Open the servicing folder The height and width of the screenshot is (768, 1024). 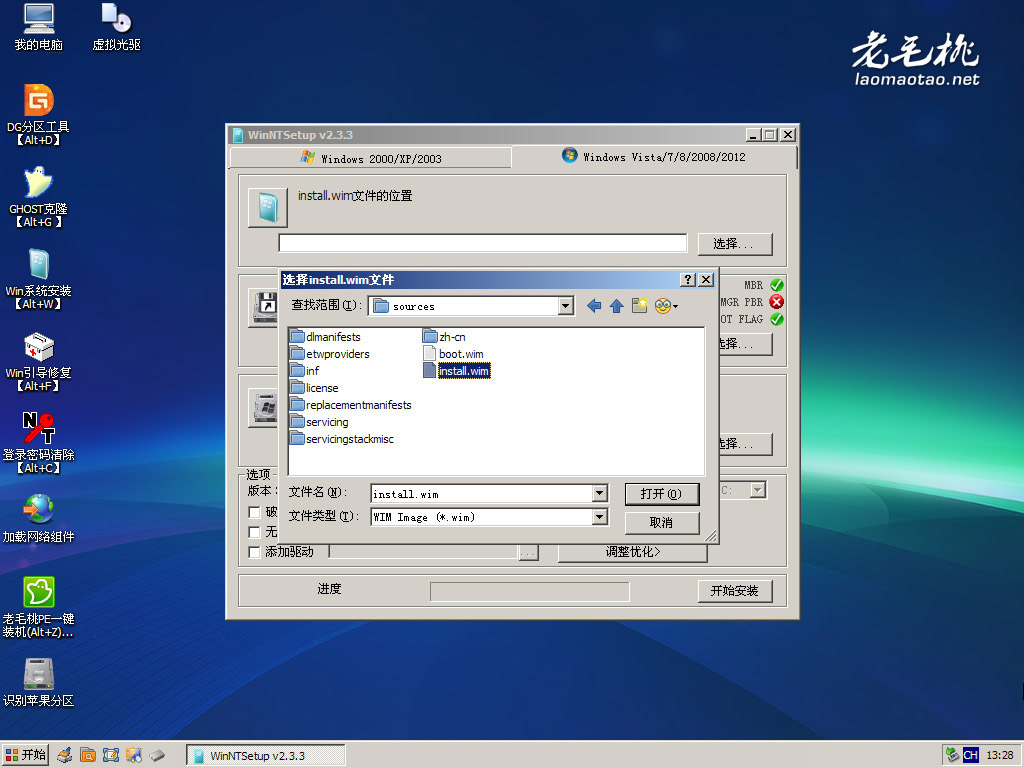pos(319,422)
